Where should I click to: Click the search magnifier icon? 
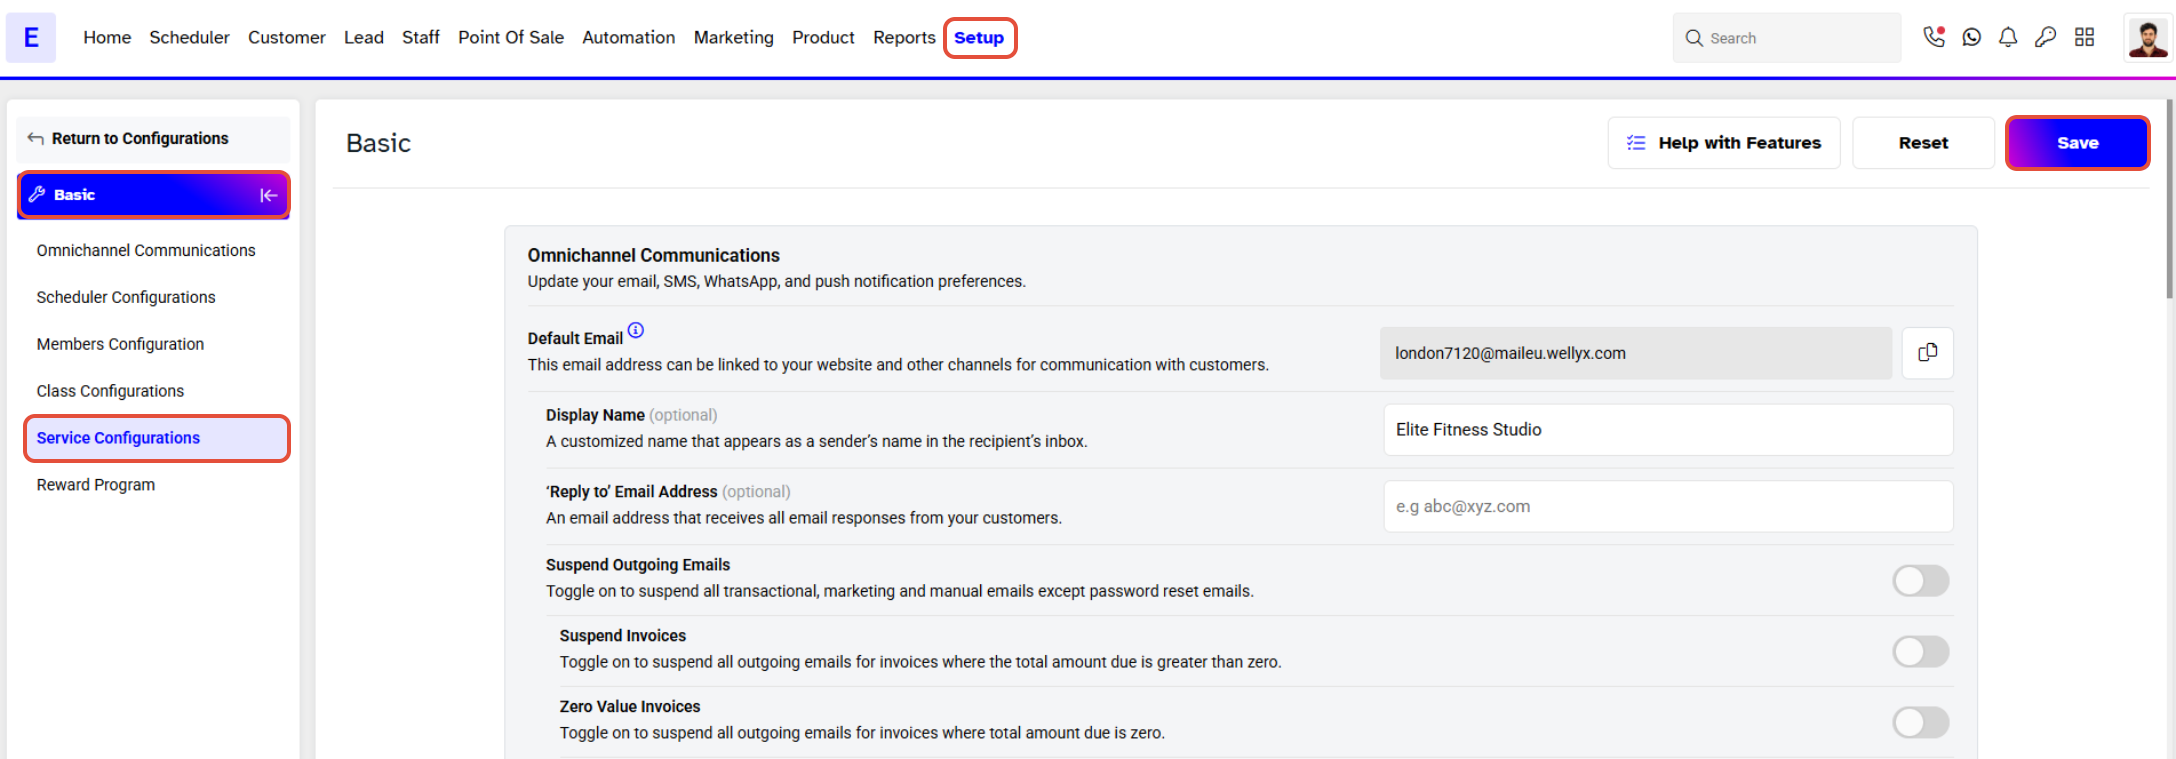point(1694,38)
